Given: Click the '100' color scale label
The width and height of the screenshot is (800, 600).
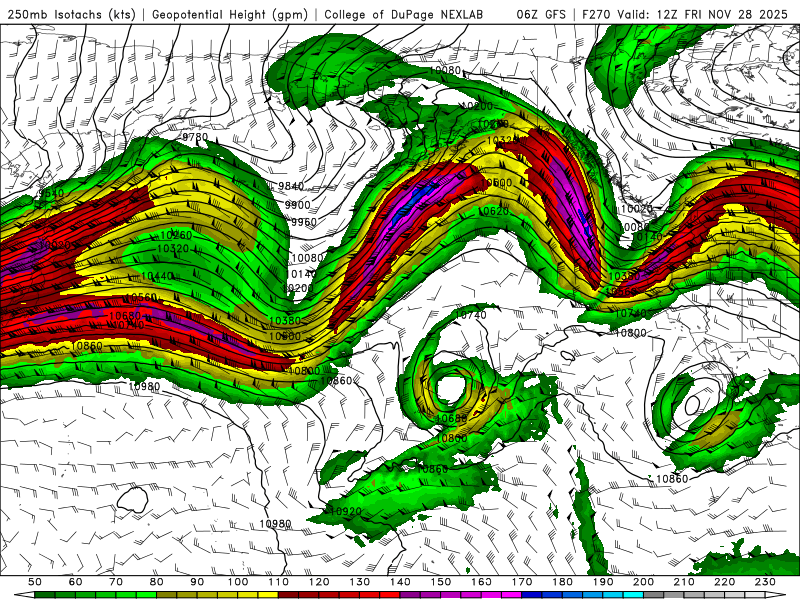Looking at the screenshot, I should [x=238, y=582].
